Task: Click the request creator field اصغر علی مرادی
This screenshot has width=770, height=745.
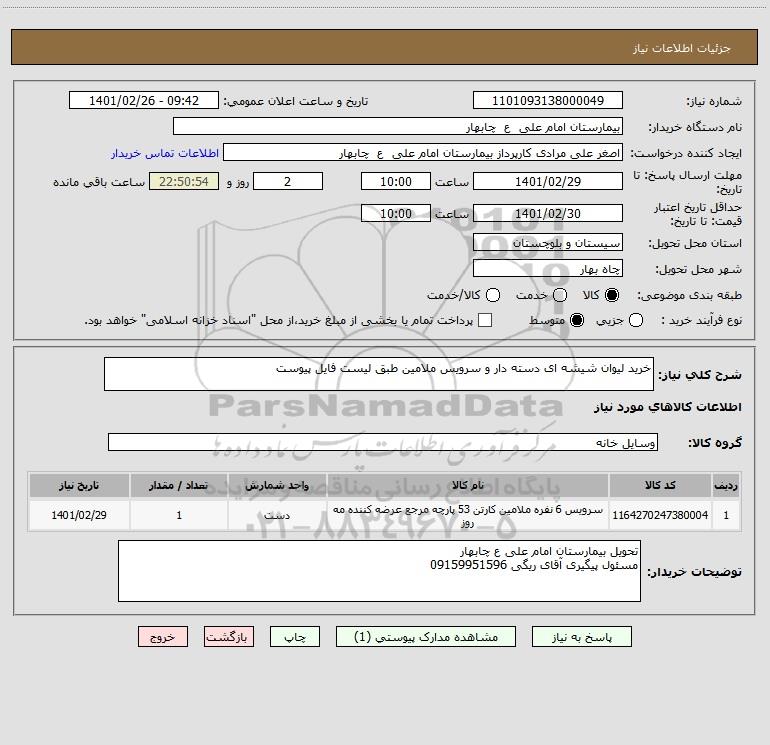Action: tap(423, 152)
